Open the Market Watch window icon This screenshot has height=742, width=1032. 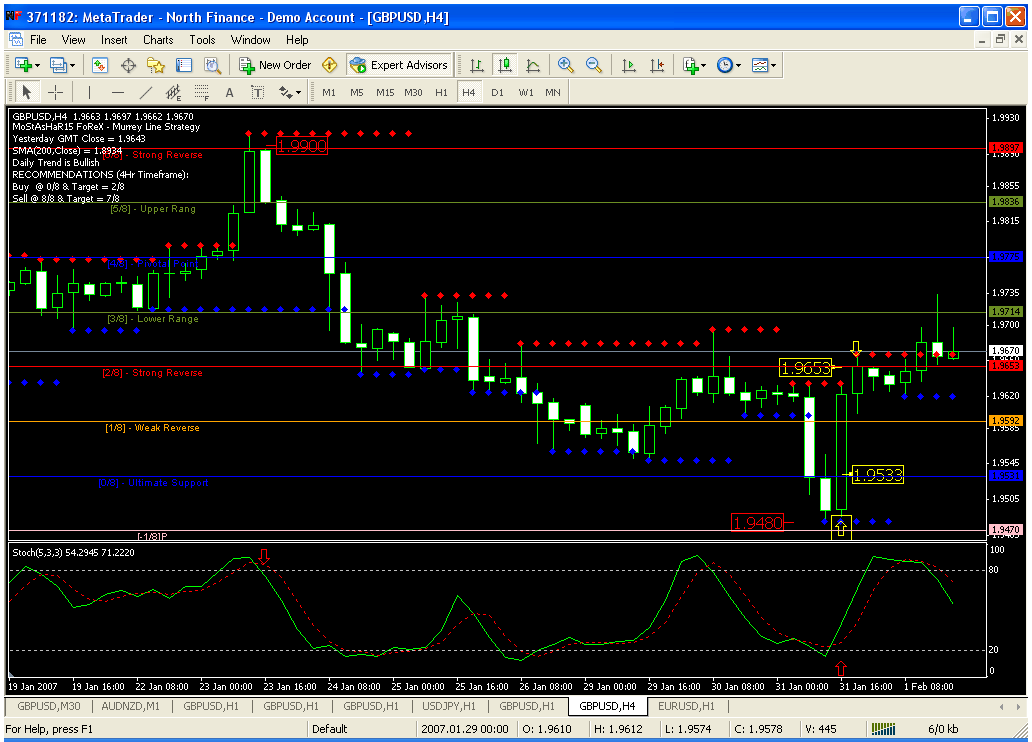[x=100, y=65]
